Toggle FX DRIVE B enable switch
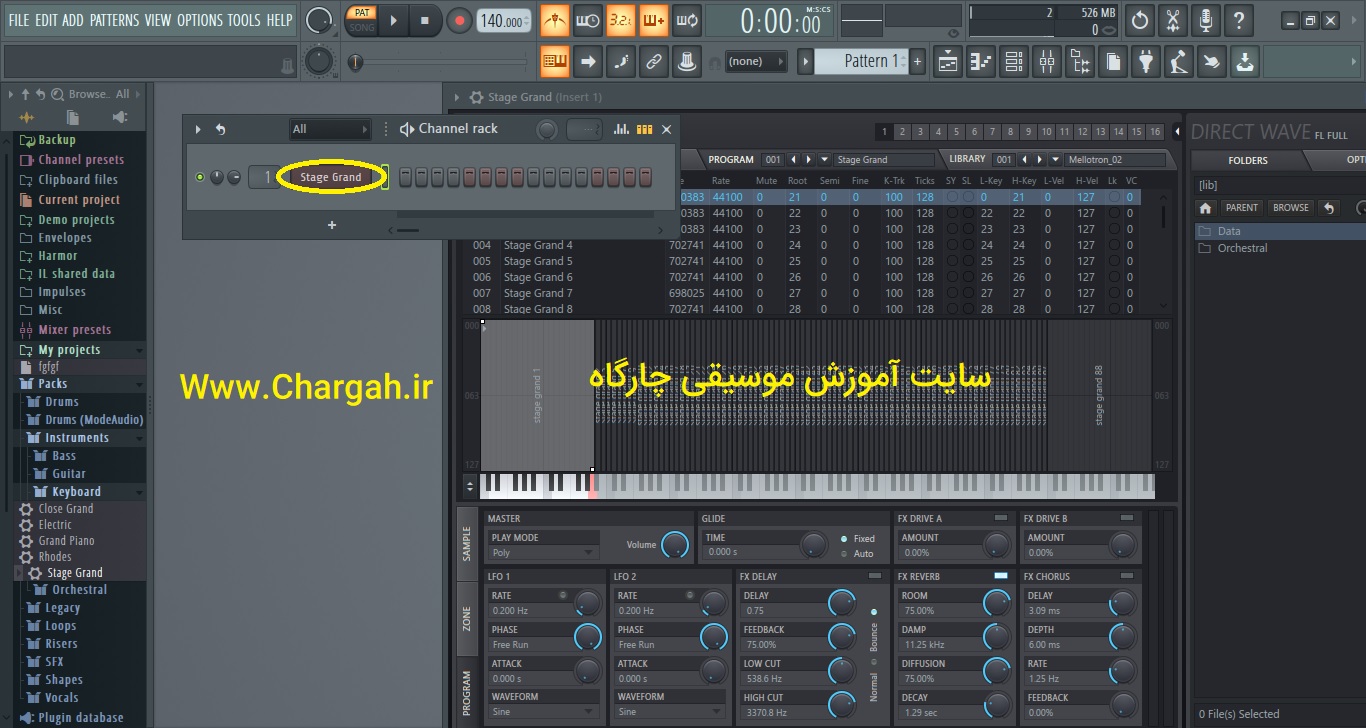Screen dimensions: 1366x728 [x=1127, y=518]
